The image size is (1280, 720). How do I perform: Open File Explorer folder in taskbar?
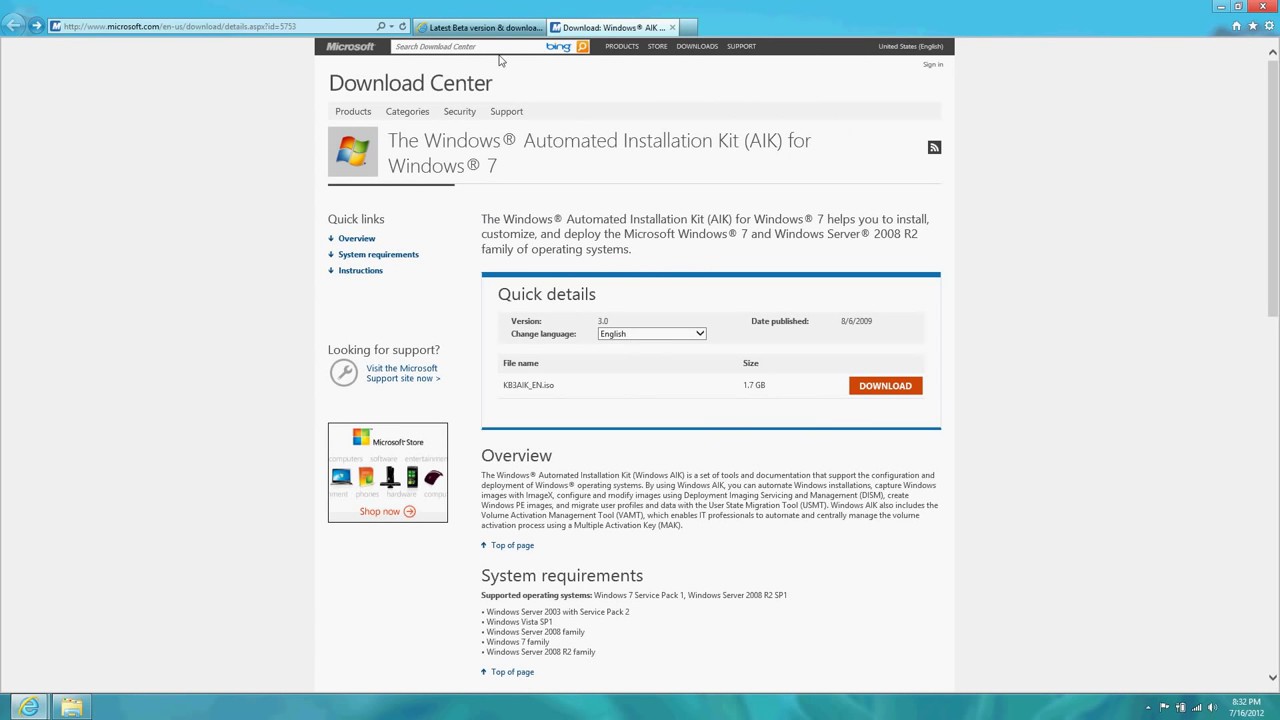click(71, 708)
